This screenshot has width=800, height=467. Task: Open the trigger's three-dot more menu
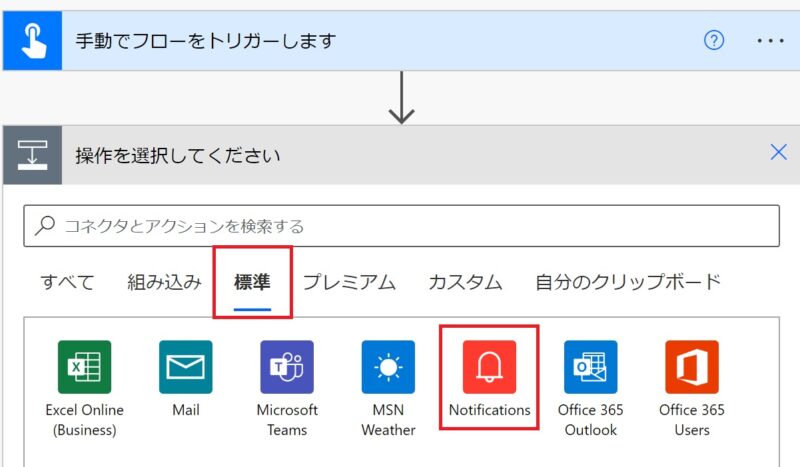[x=770, y=41]
